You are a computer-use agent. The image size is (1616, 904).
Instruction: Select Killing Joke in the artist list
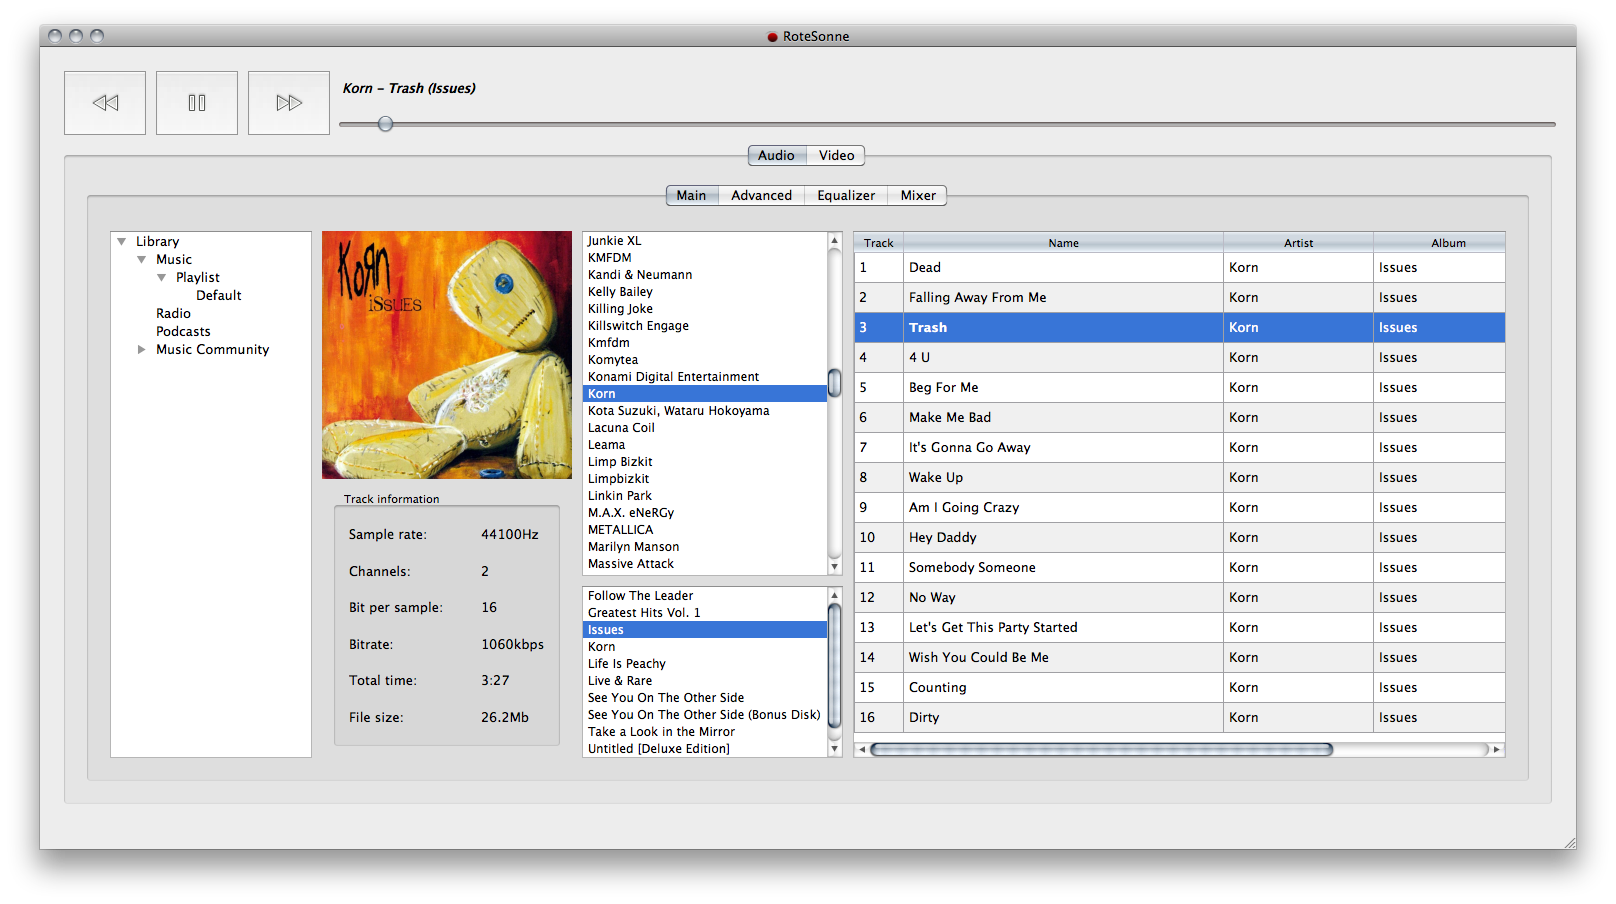point(705,308)
